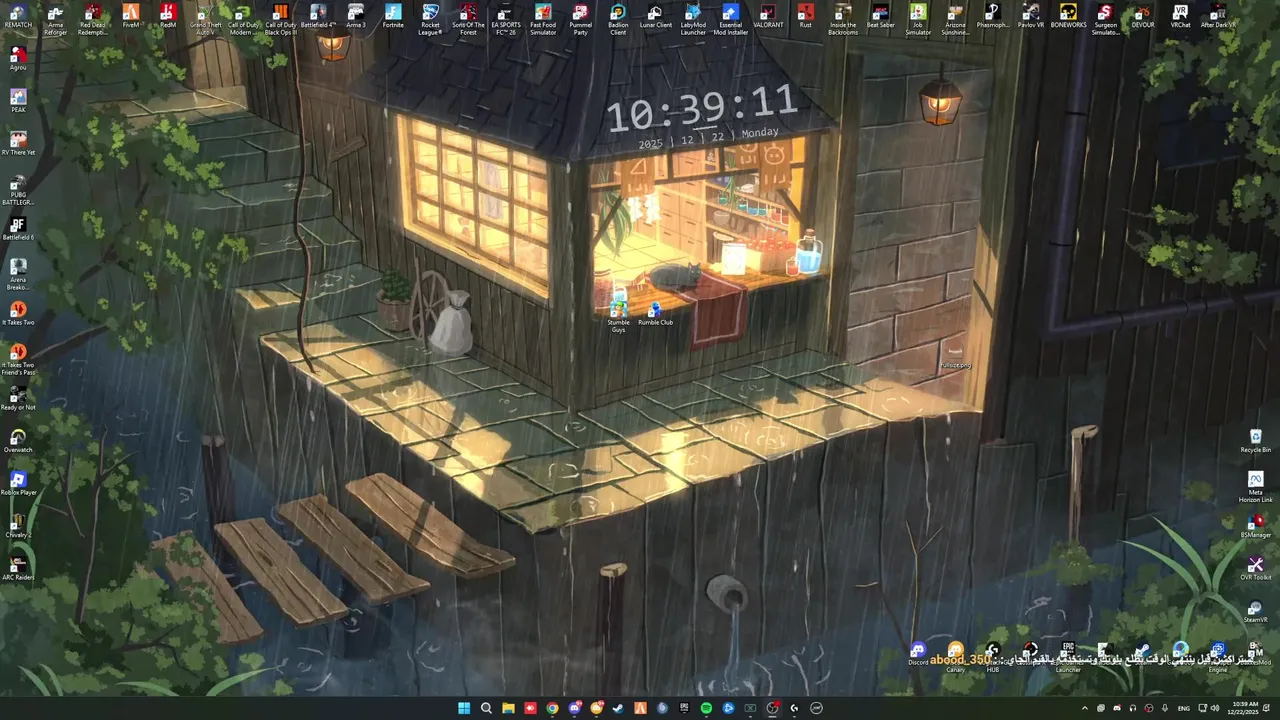Select It Takes Two Friend's Pass
This screenshot has height=720, width=1280.
tap(18, 359)
